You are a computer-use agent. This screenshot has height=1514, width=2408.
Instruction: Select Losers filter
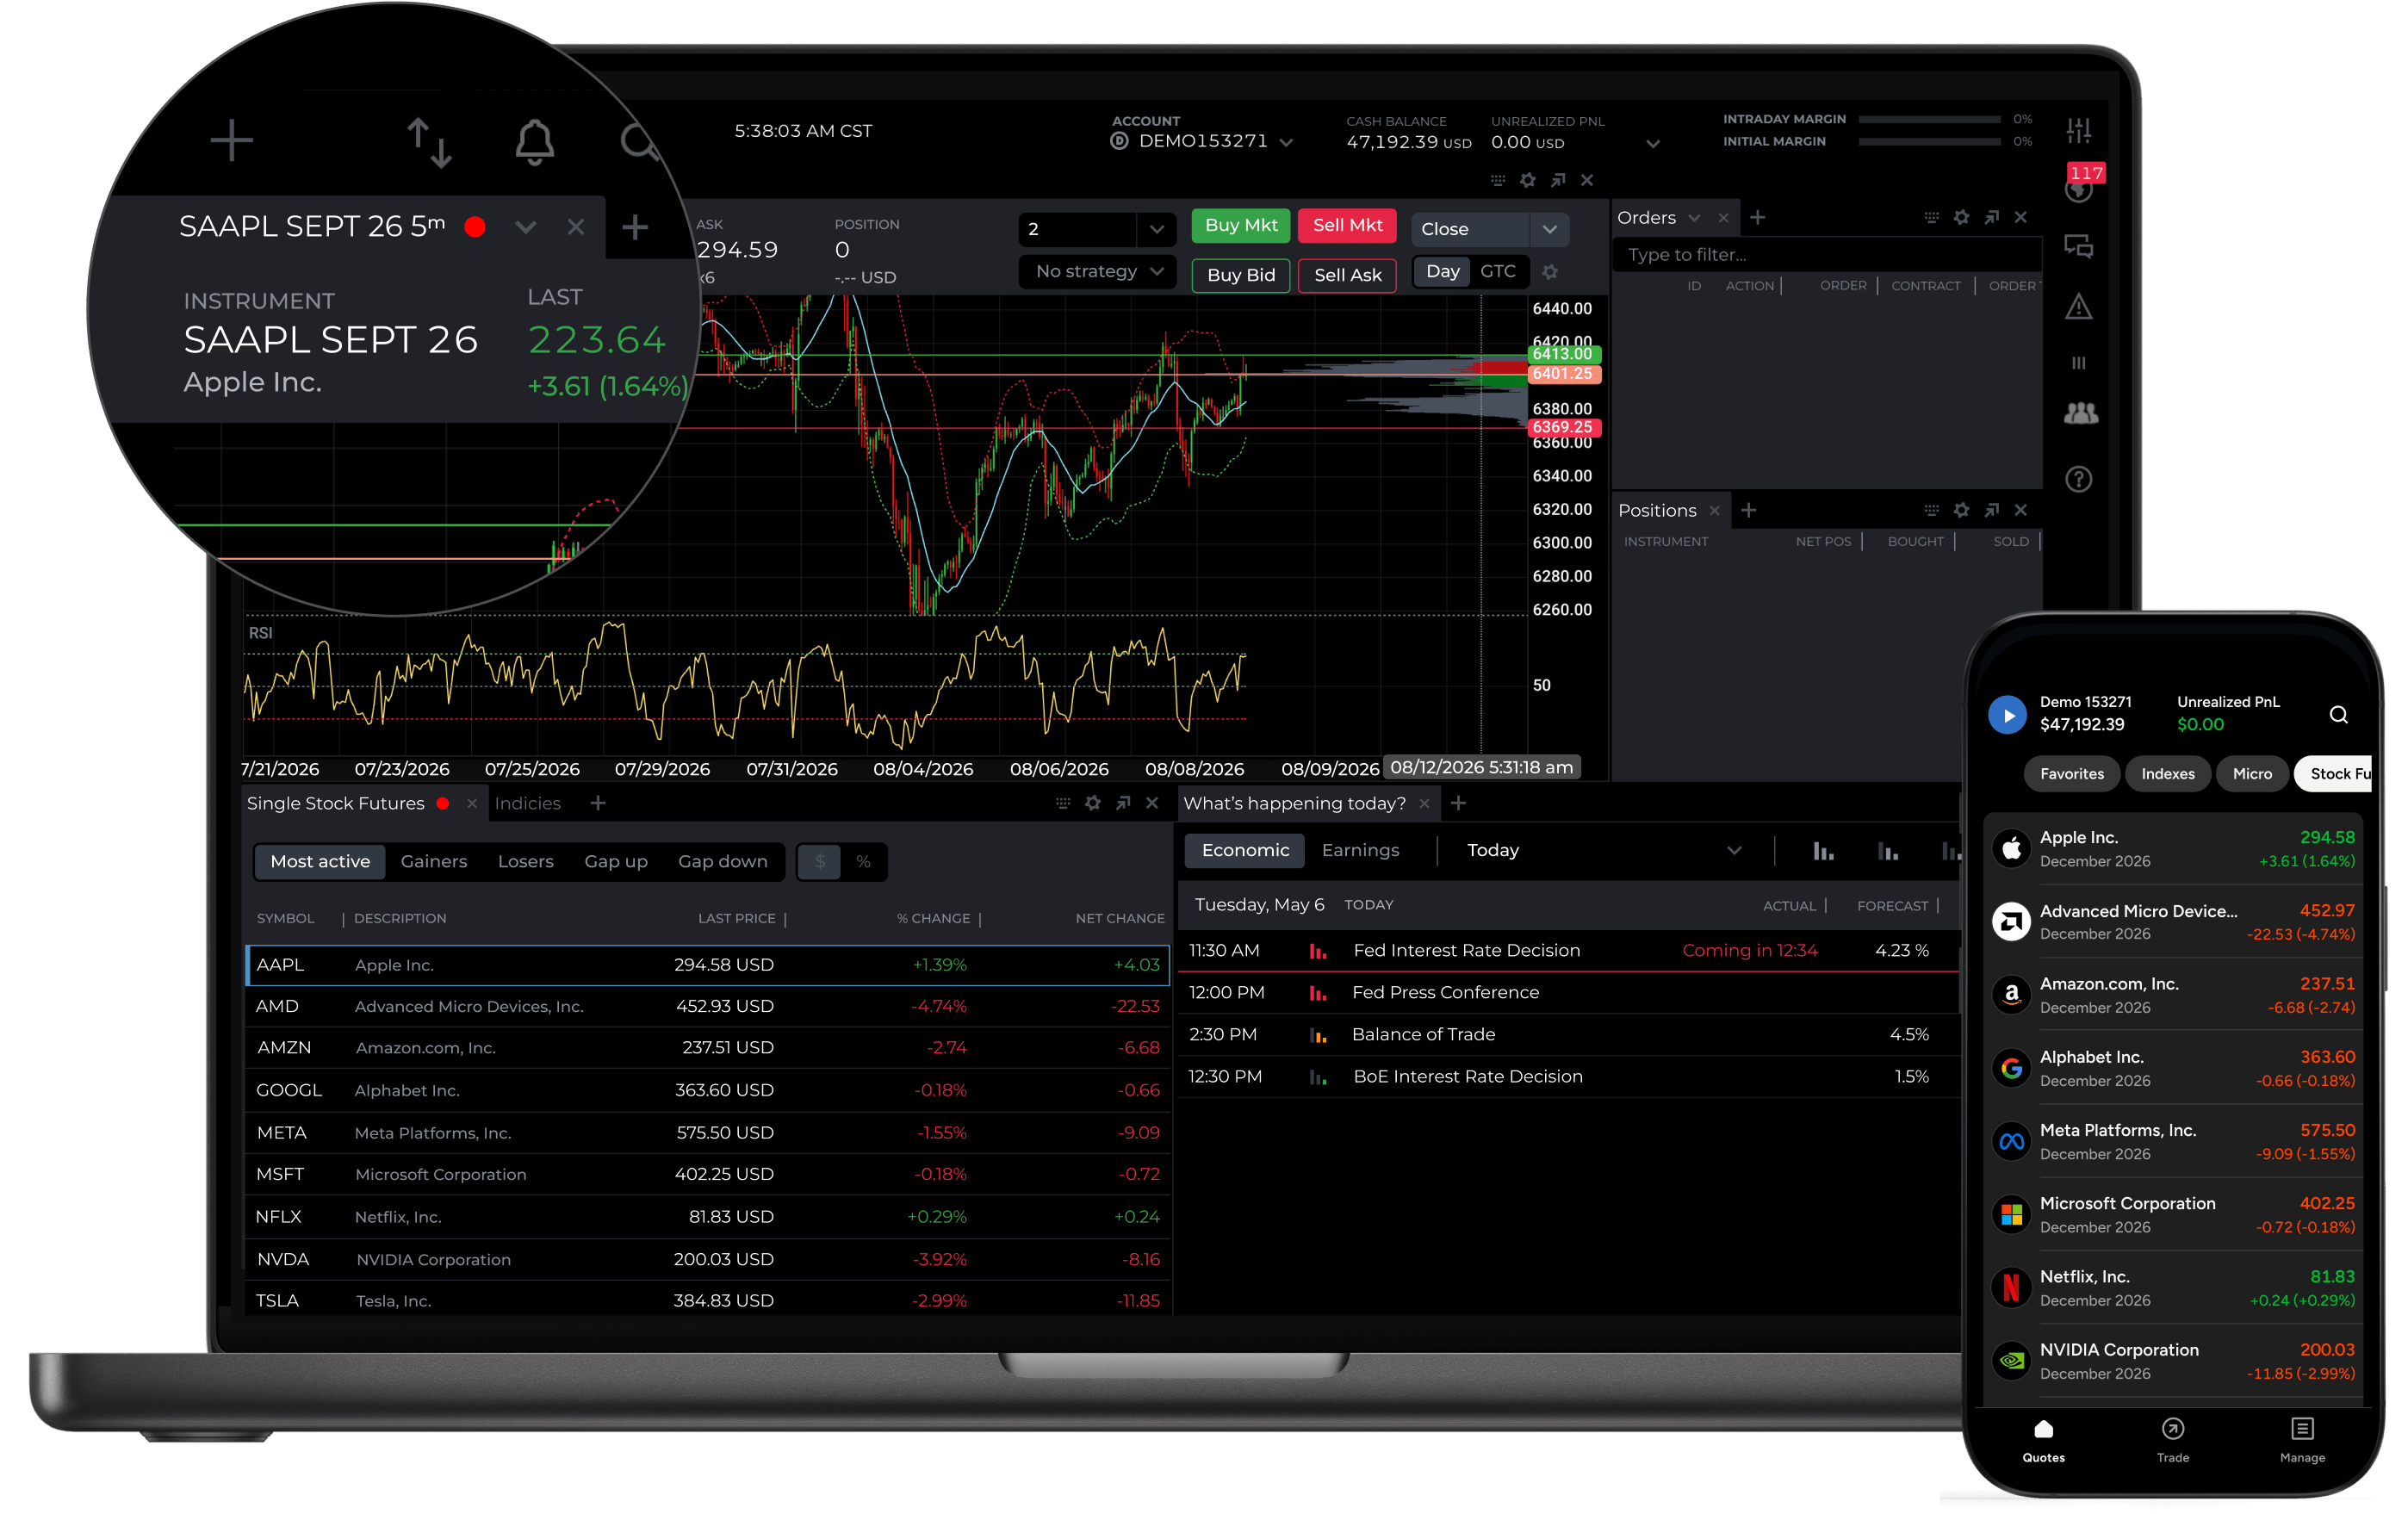pyautogui.click(x=525, y=862)
